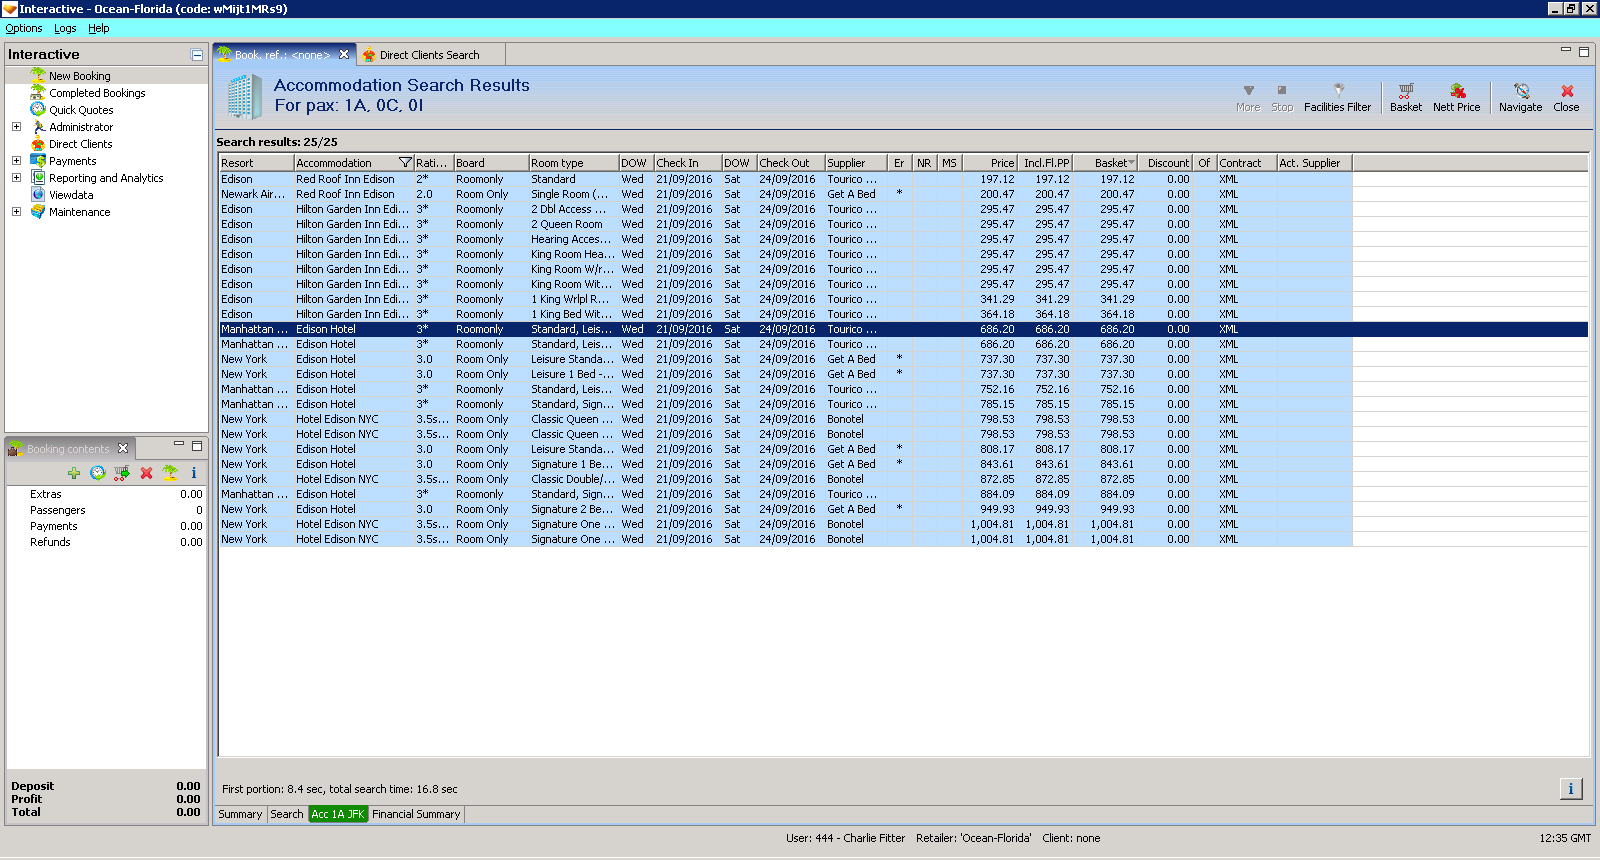The image size is (1600, 860).
Task: Click the info button at the results panel bottom right
Action: [1571, 789]
